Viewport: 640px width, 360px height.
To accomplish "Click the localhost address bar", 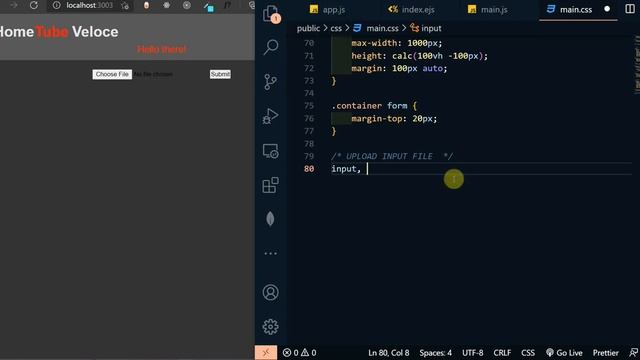I will click(x=89, y=5).
